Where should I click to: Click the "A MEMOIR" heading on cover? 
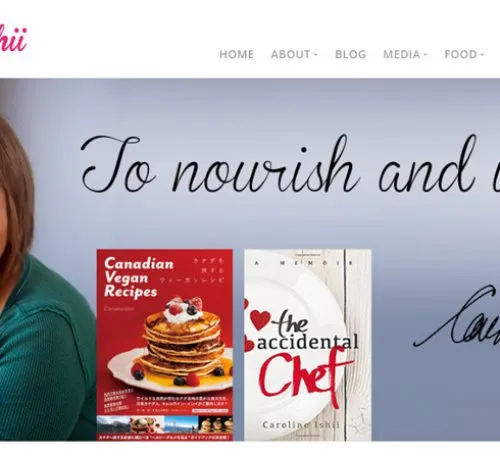304,263
